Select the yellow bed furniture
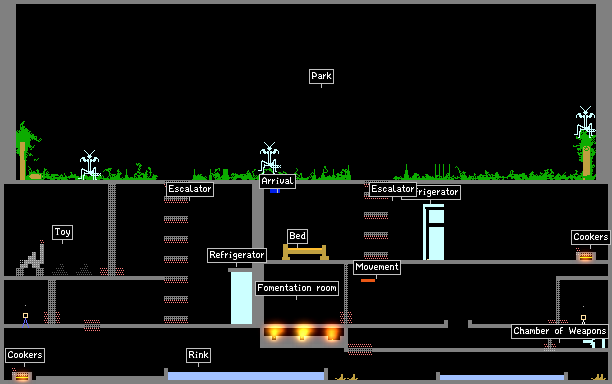The width and height of the screenshot is (612, 384). pyautogui.click(x=305, y=252)
